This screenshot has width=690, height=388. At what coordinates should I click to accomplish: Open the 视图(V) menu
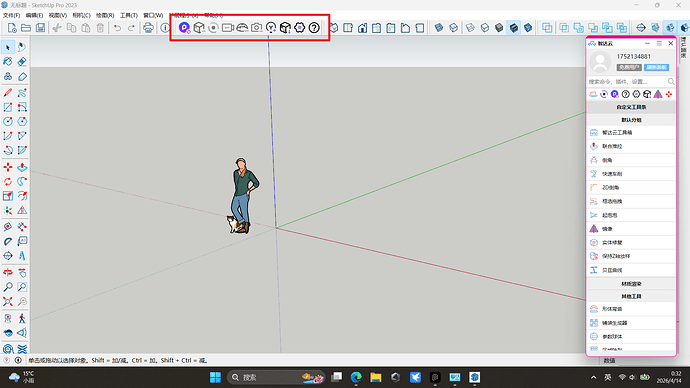click(58, 15)
